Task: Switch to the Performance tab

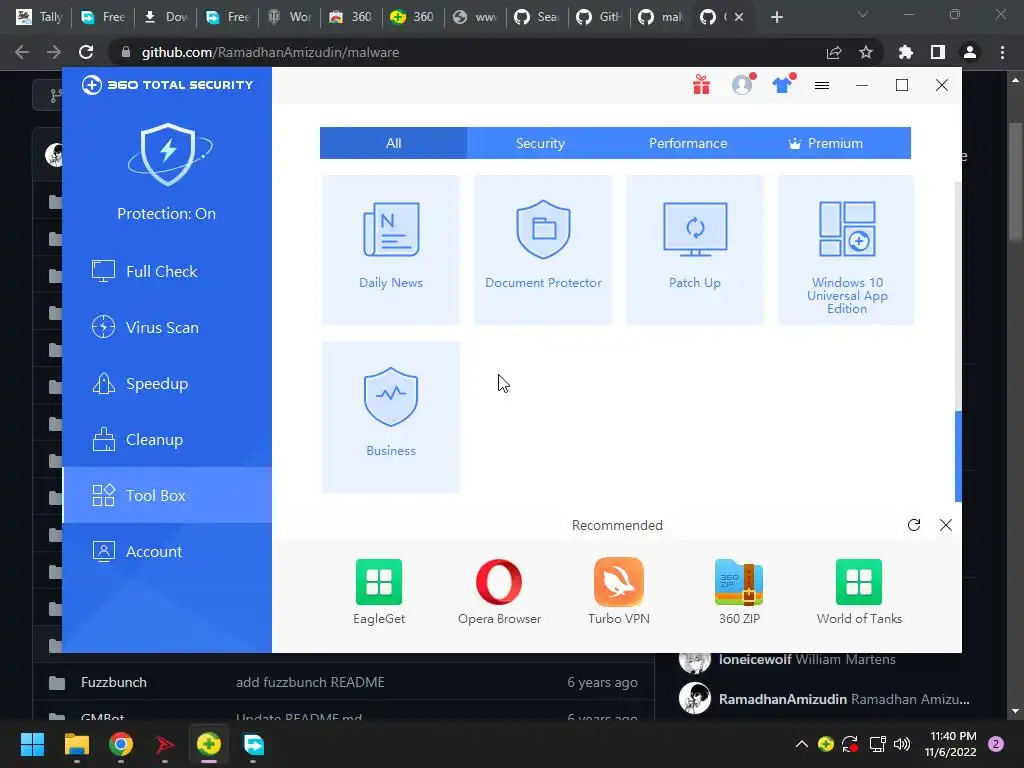Action: click(688, 143)
